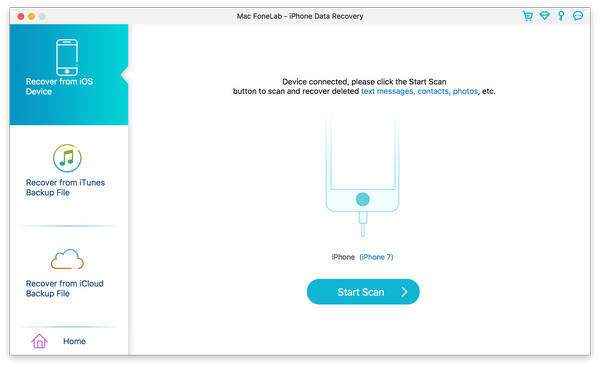Click the iTunes music note icon
The width and height of the screenshot is (600, 367).
tap(67, 158)
